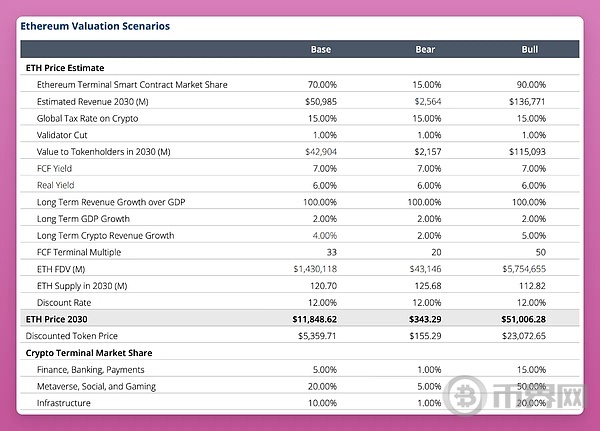This screenshot has width=600, height=431.
Task: Select the $50,985 estimated revenue value
Action: [x=321, y=101]
